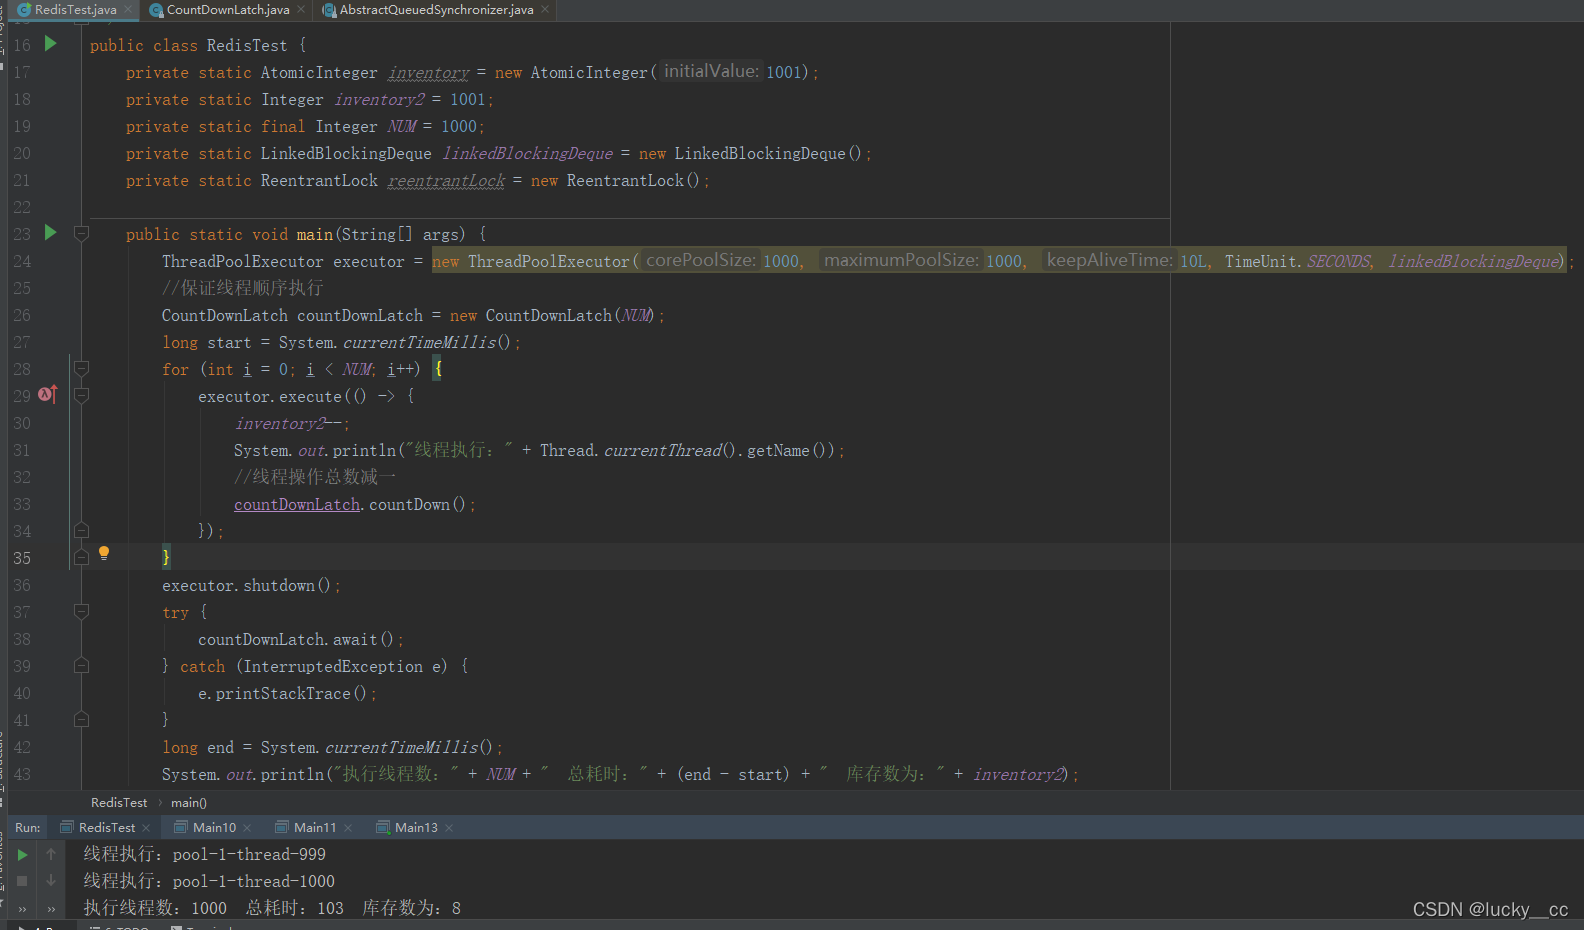
Task: Click the keepAliveTime parameter hint
Action: tap(1109, 260)
